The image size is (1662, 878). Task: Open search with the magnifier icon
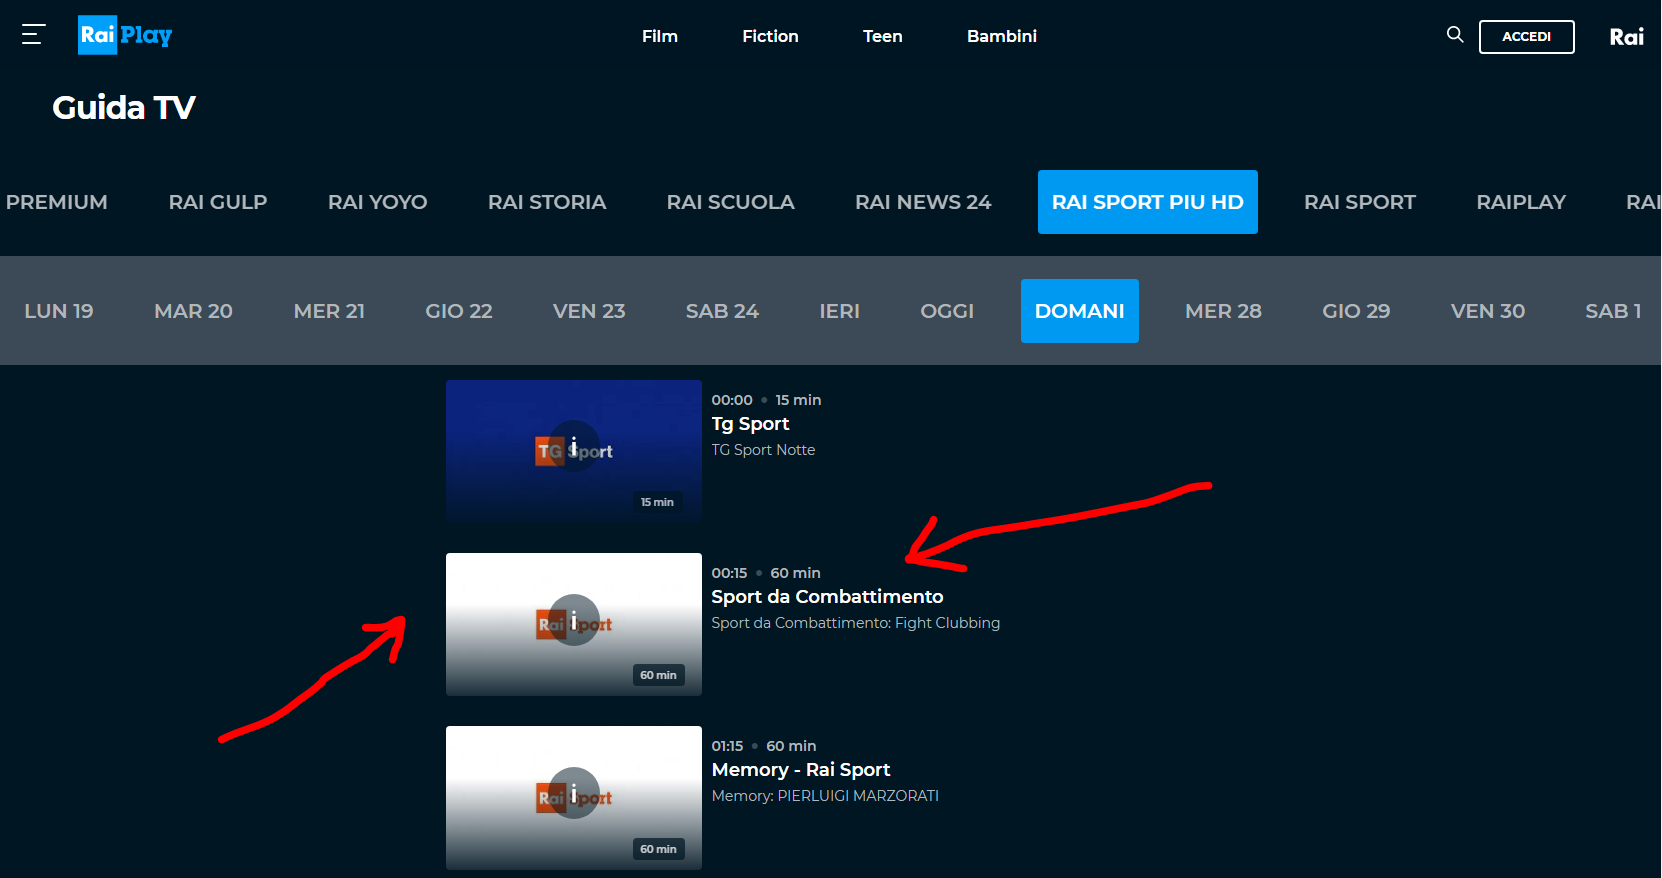1454,35
